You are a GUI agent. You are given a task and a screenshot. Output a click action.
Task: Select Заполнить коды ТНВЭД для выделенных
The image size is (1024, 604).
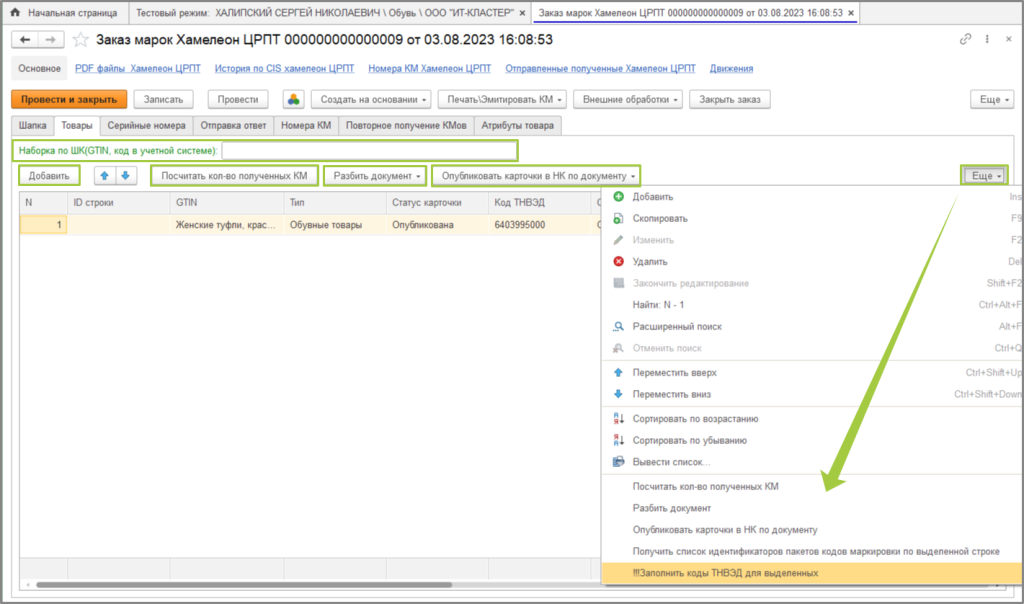[812, 573]
